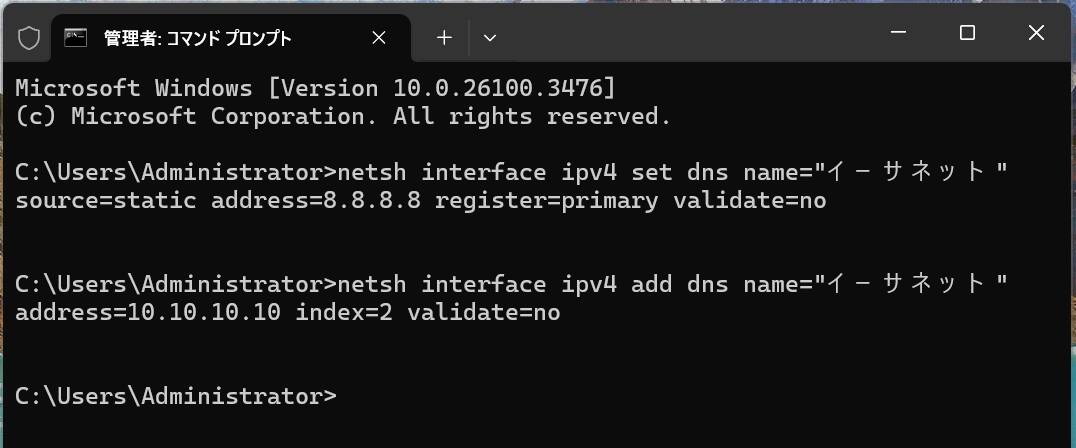Screen dimensions: 1076x448
Task: Click the Command Prompt tab icon
Action: point(75,38)
